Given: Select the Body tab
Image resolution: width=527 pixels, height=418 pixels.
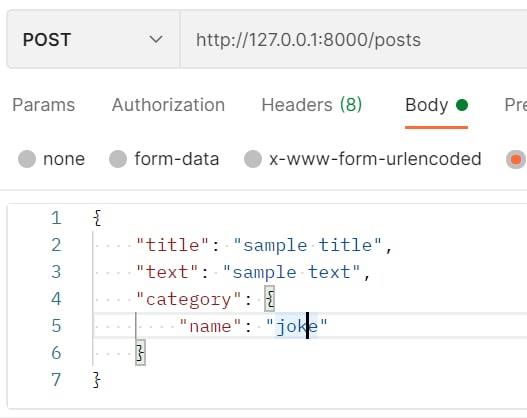Looking at the screenshot, I should point(436,105).
